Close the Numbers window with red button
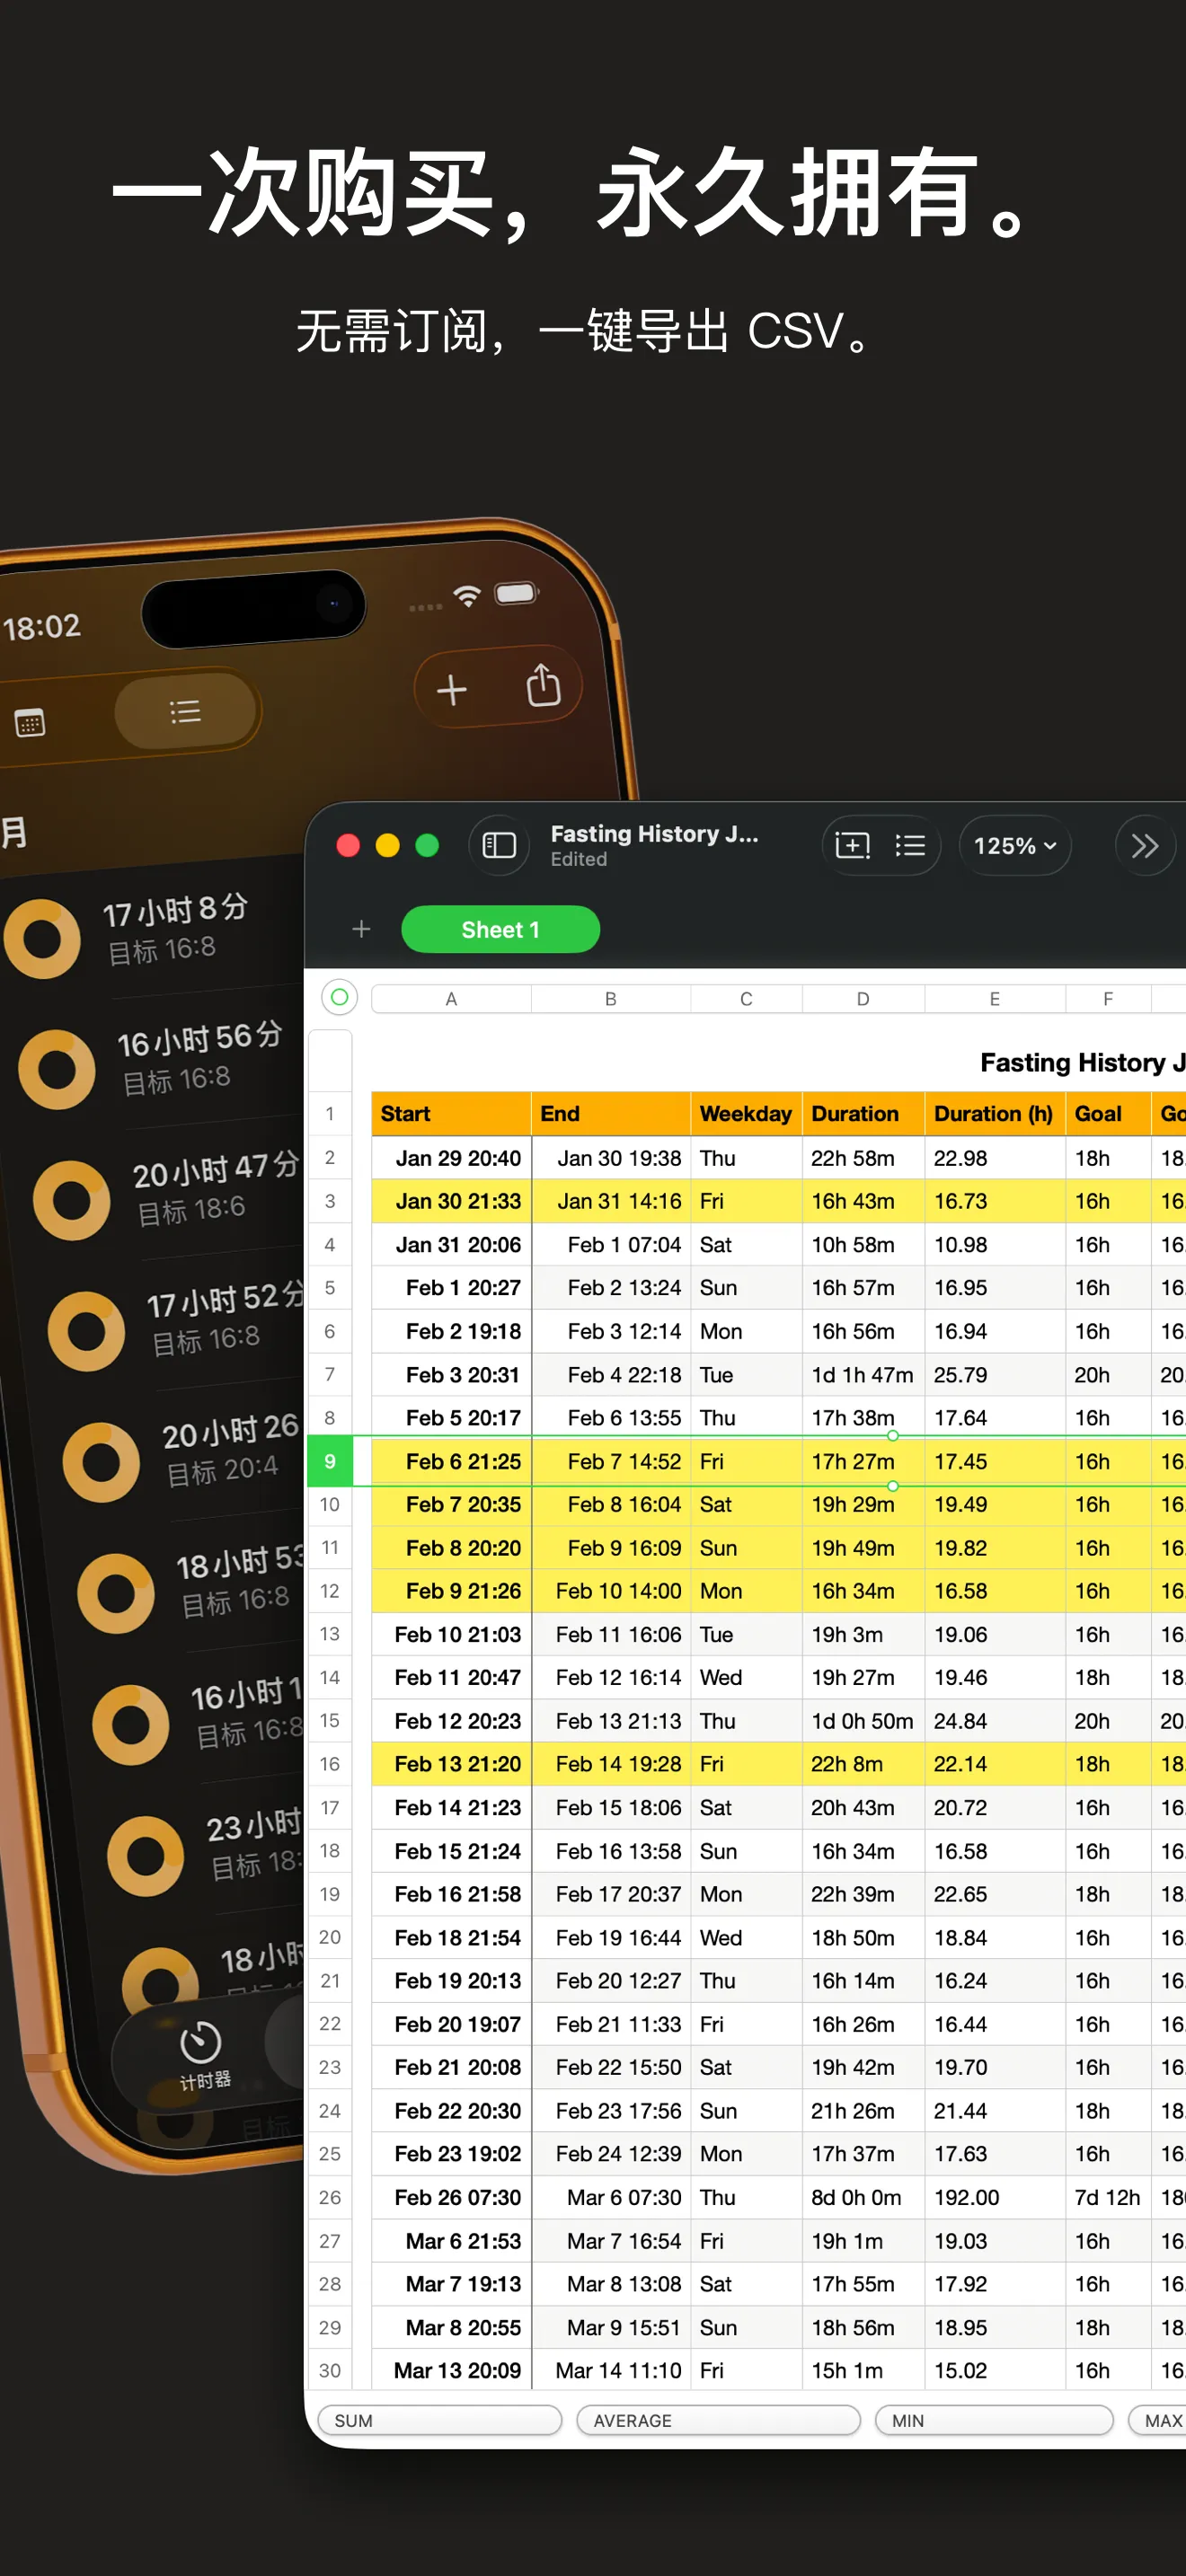The image size is (1186, 2576). click(x=348, y=845)
